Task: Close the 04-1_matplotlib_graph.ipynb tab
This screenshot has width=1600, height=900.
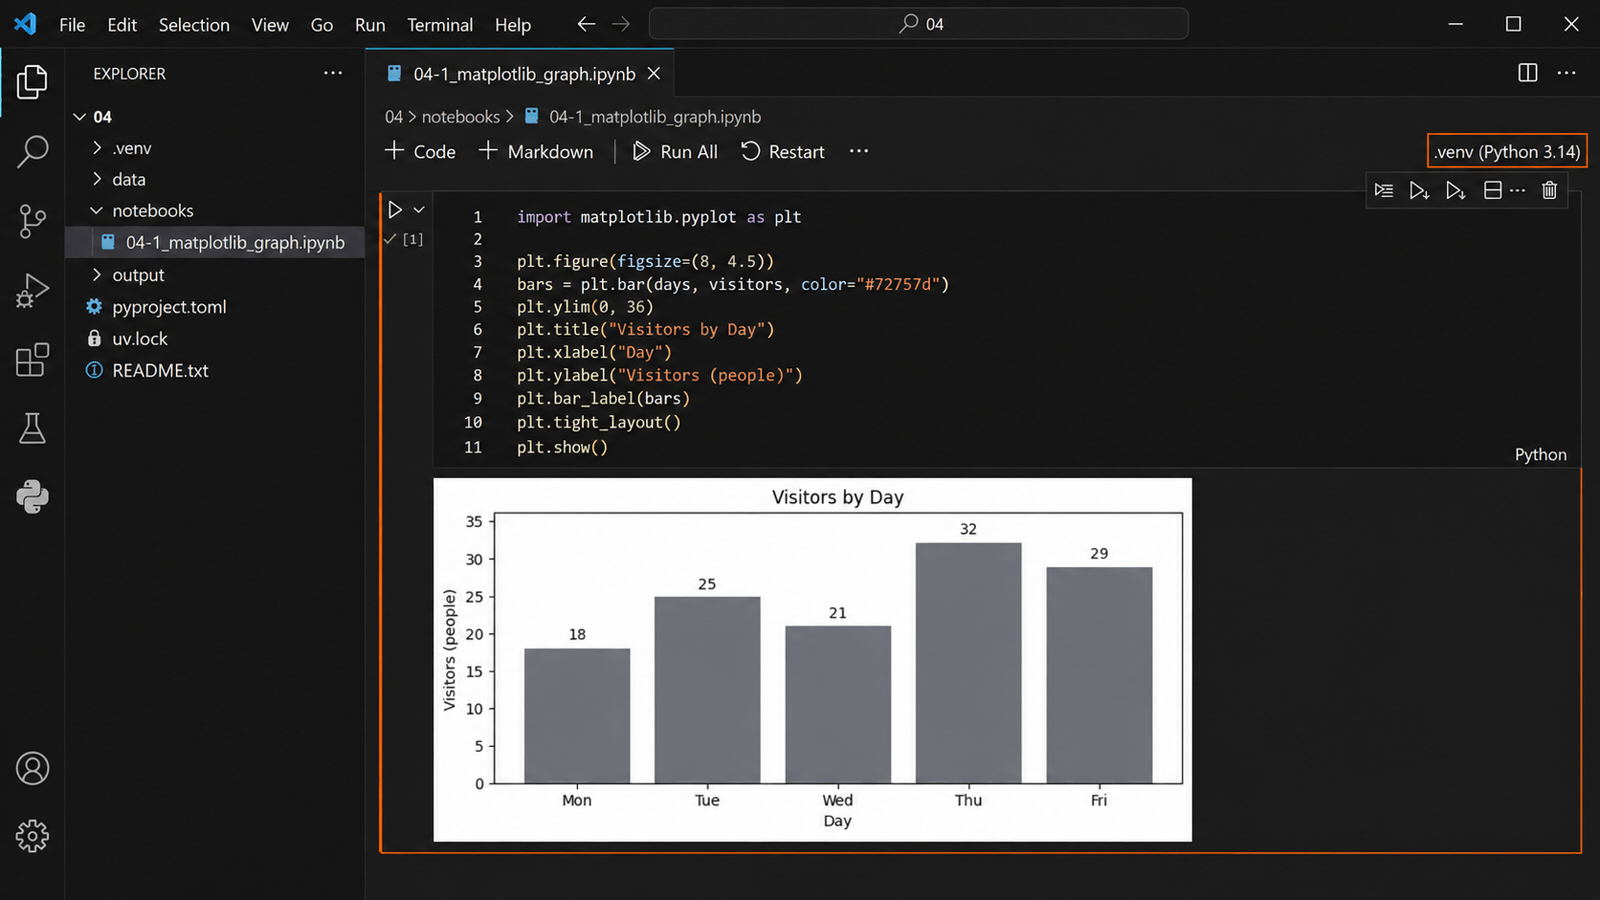Action: pos(654,73)
